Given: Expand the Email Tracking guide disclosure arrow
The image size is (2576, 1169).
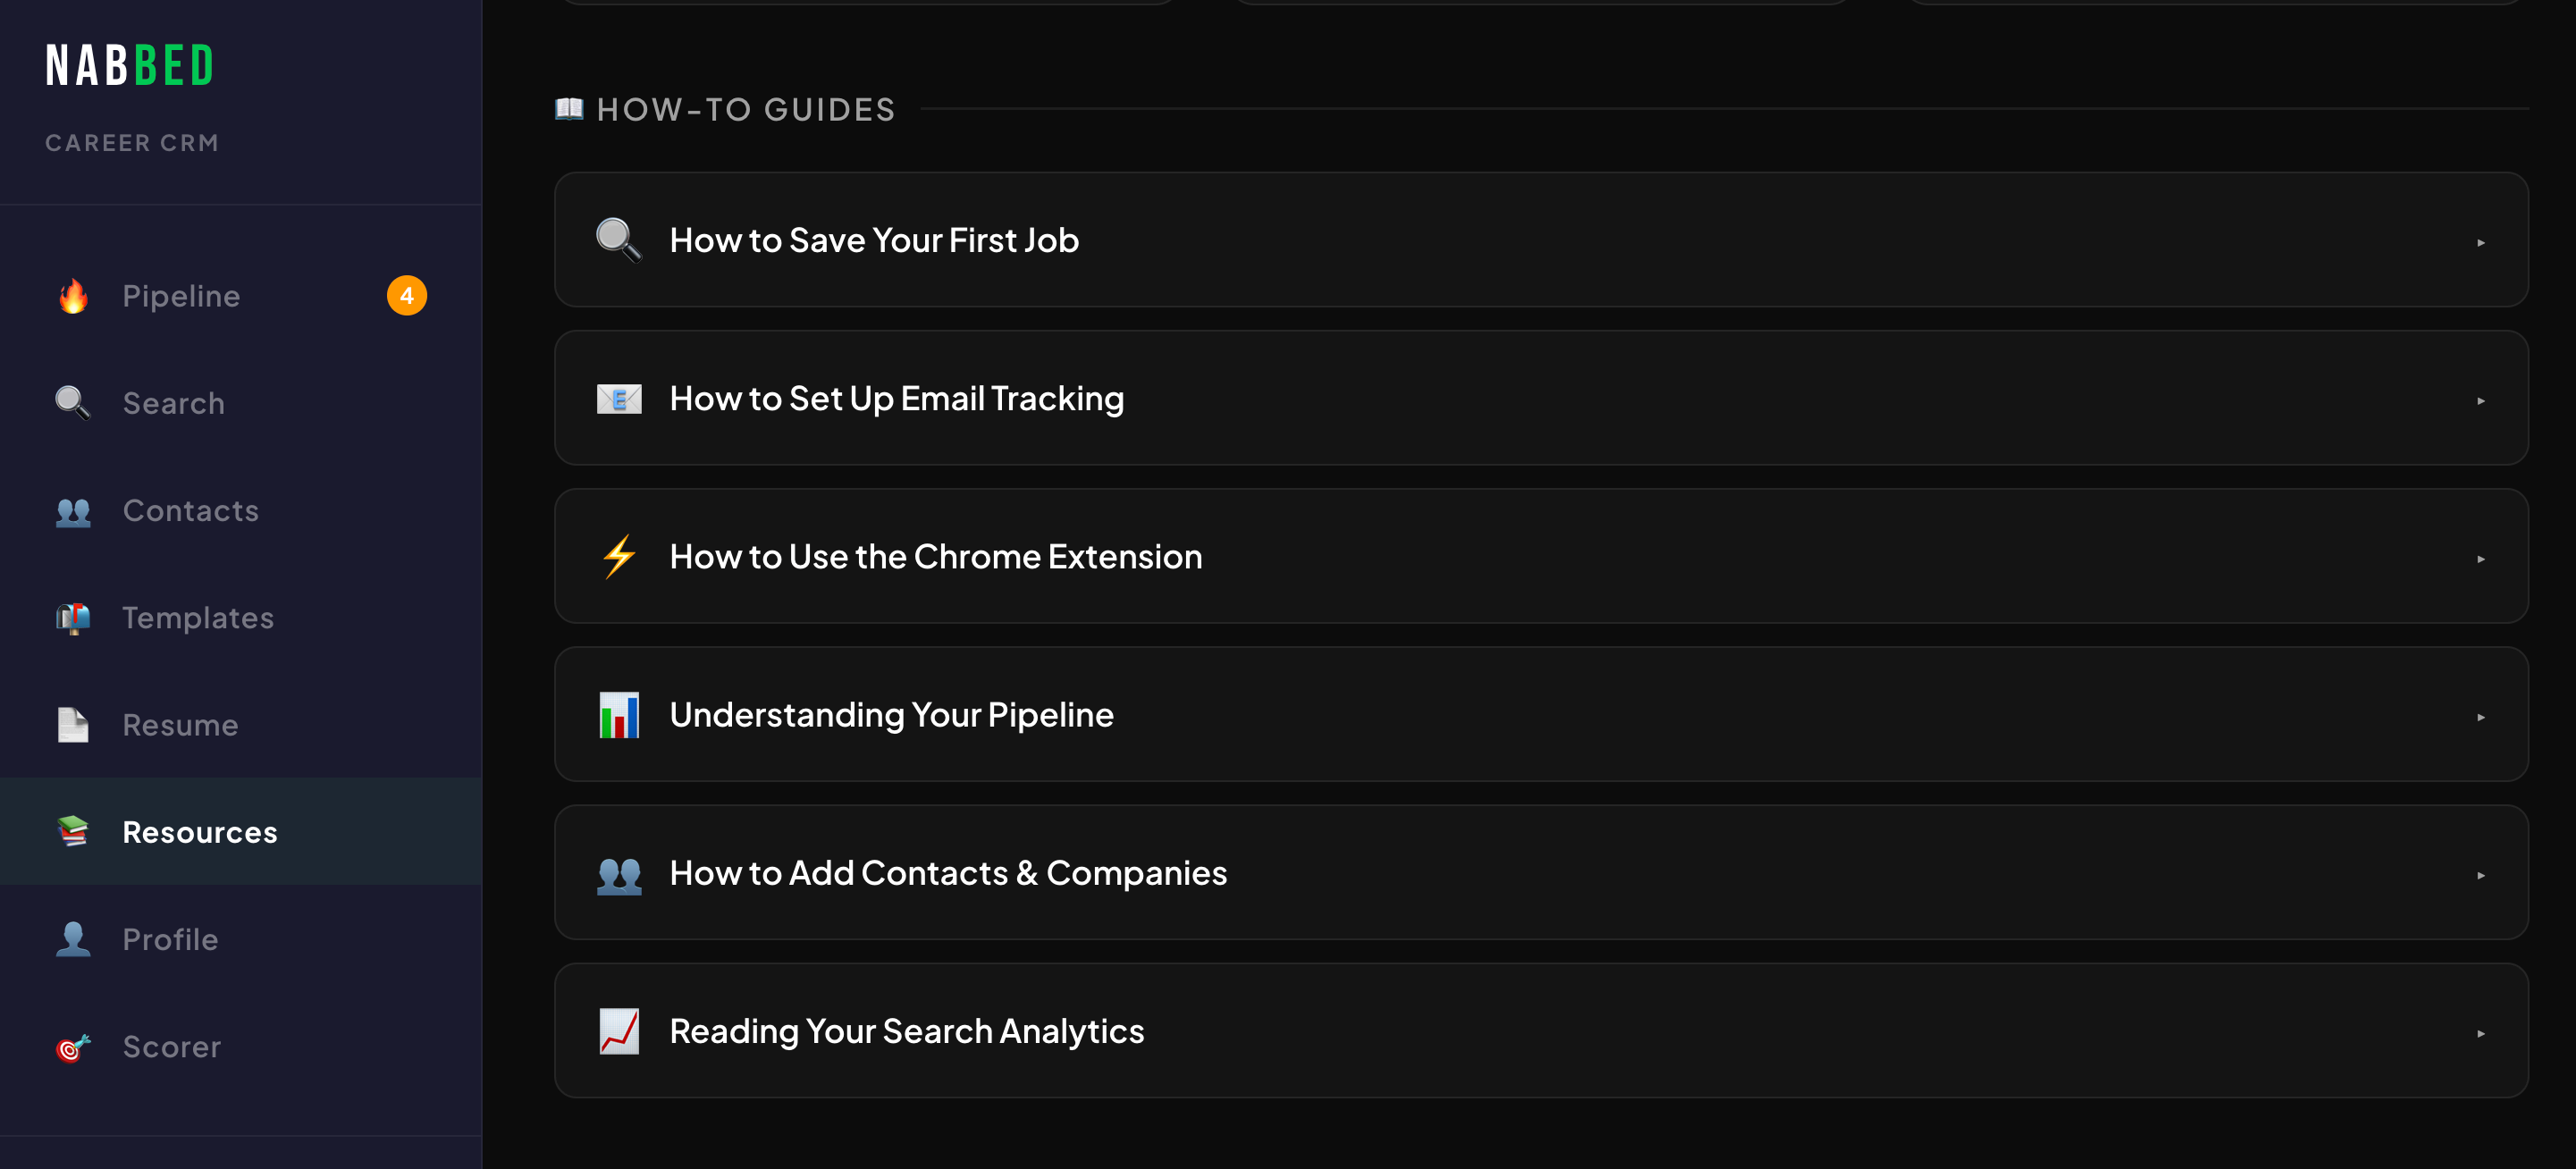Looking at the screenshot, I should 2481,400.
